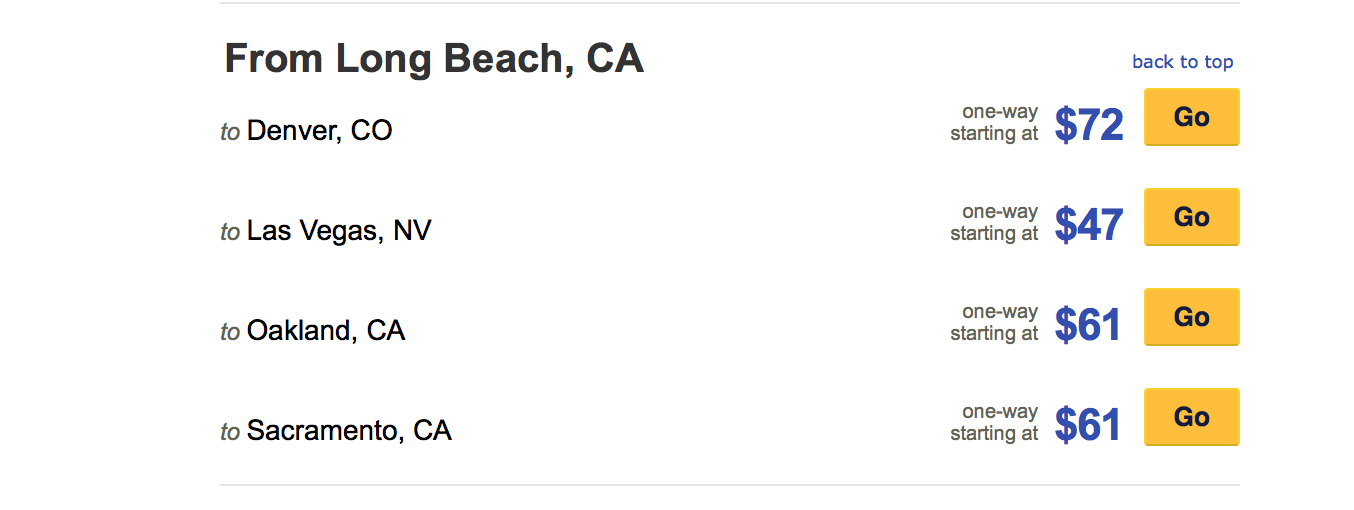The width and height of the screenshot is (1354, 510).
Task: Click the one-way starting at label beside $72
Action: click(x=994, y=123)
